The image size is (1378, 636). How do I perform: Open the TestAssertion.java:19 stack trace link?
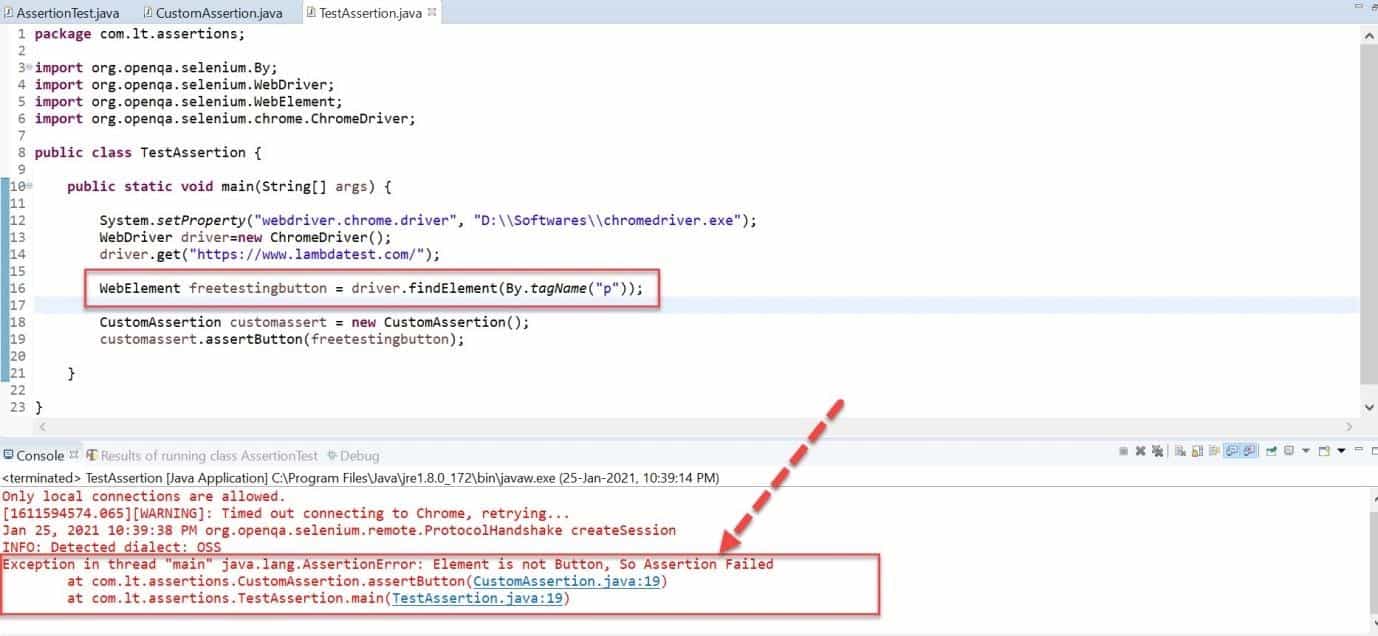[479, 598]
